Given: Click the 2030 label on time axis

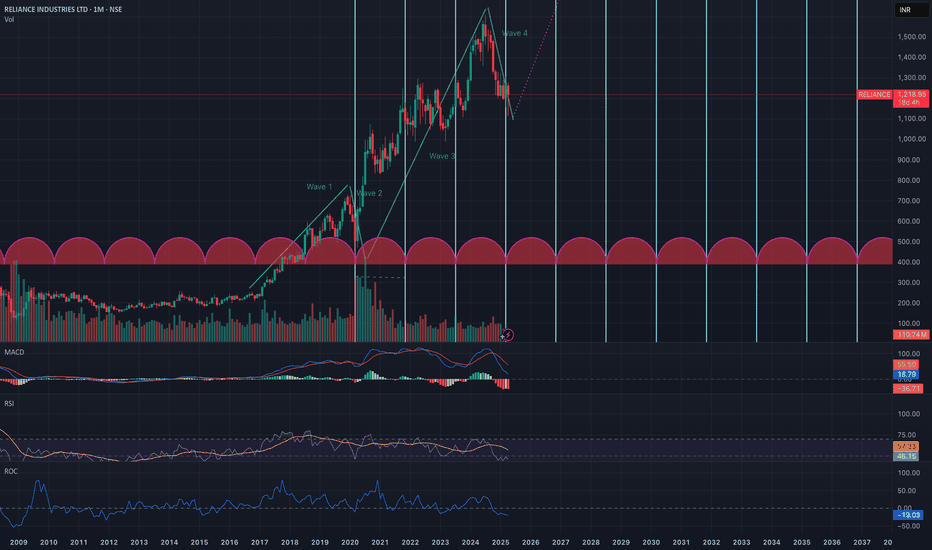Looking at the screenshot, I should click(x=651, y=542).
